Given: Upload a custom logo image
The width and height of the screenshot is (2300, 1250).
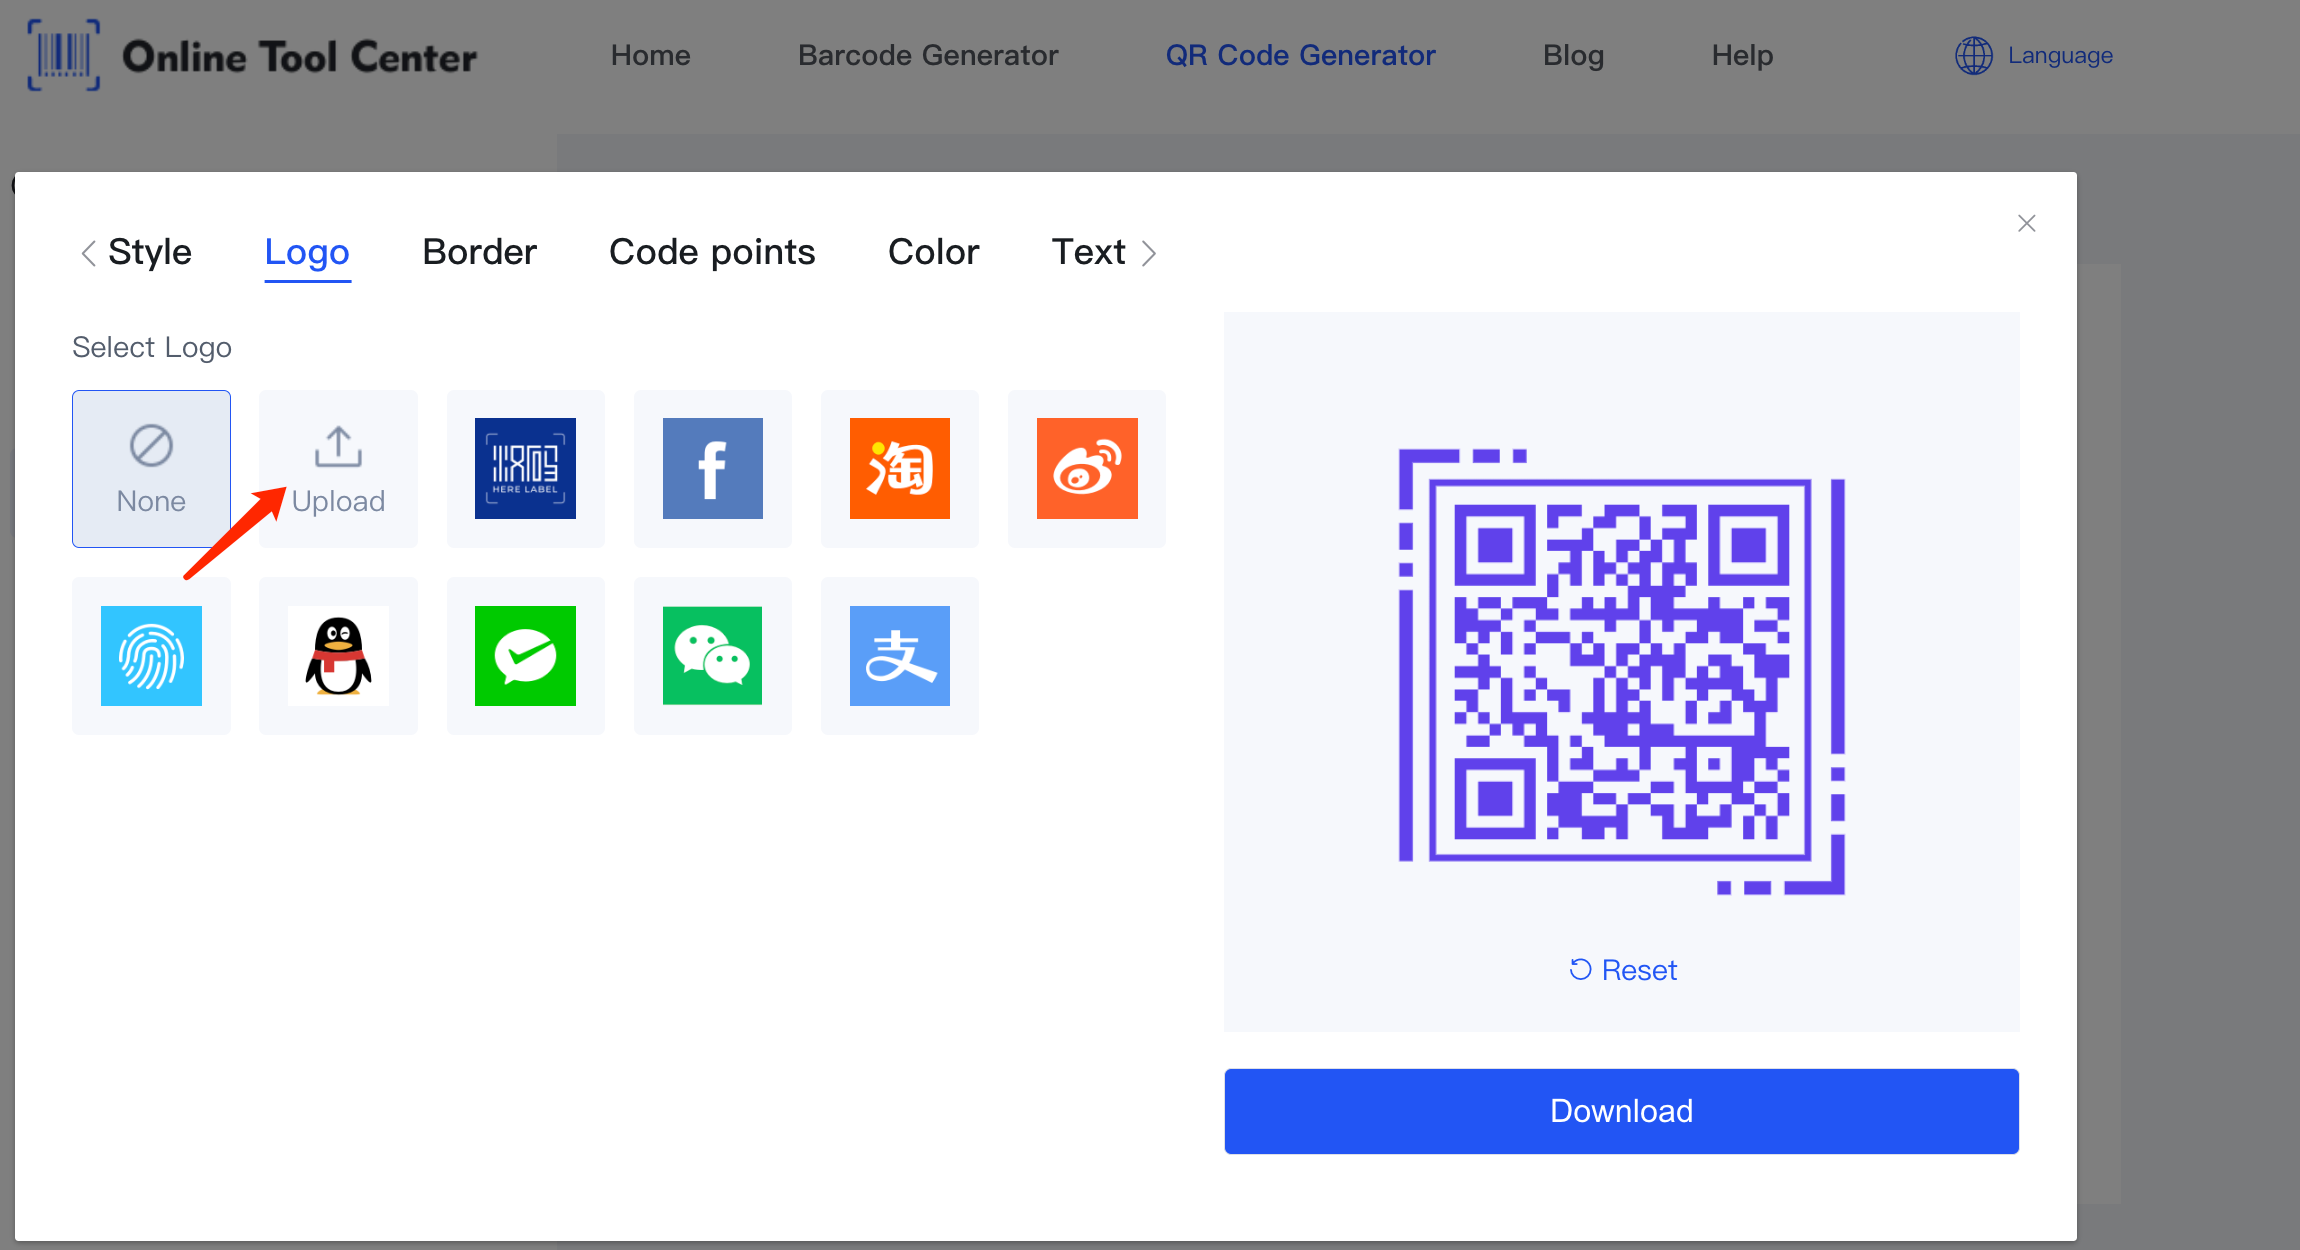Looking at the screenshot, I should coord(338,466).
